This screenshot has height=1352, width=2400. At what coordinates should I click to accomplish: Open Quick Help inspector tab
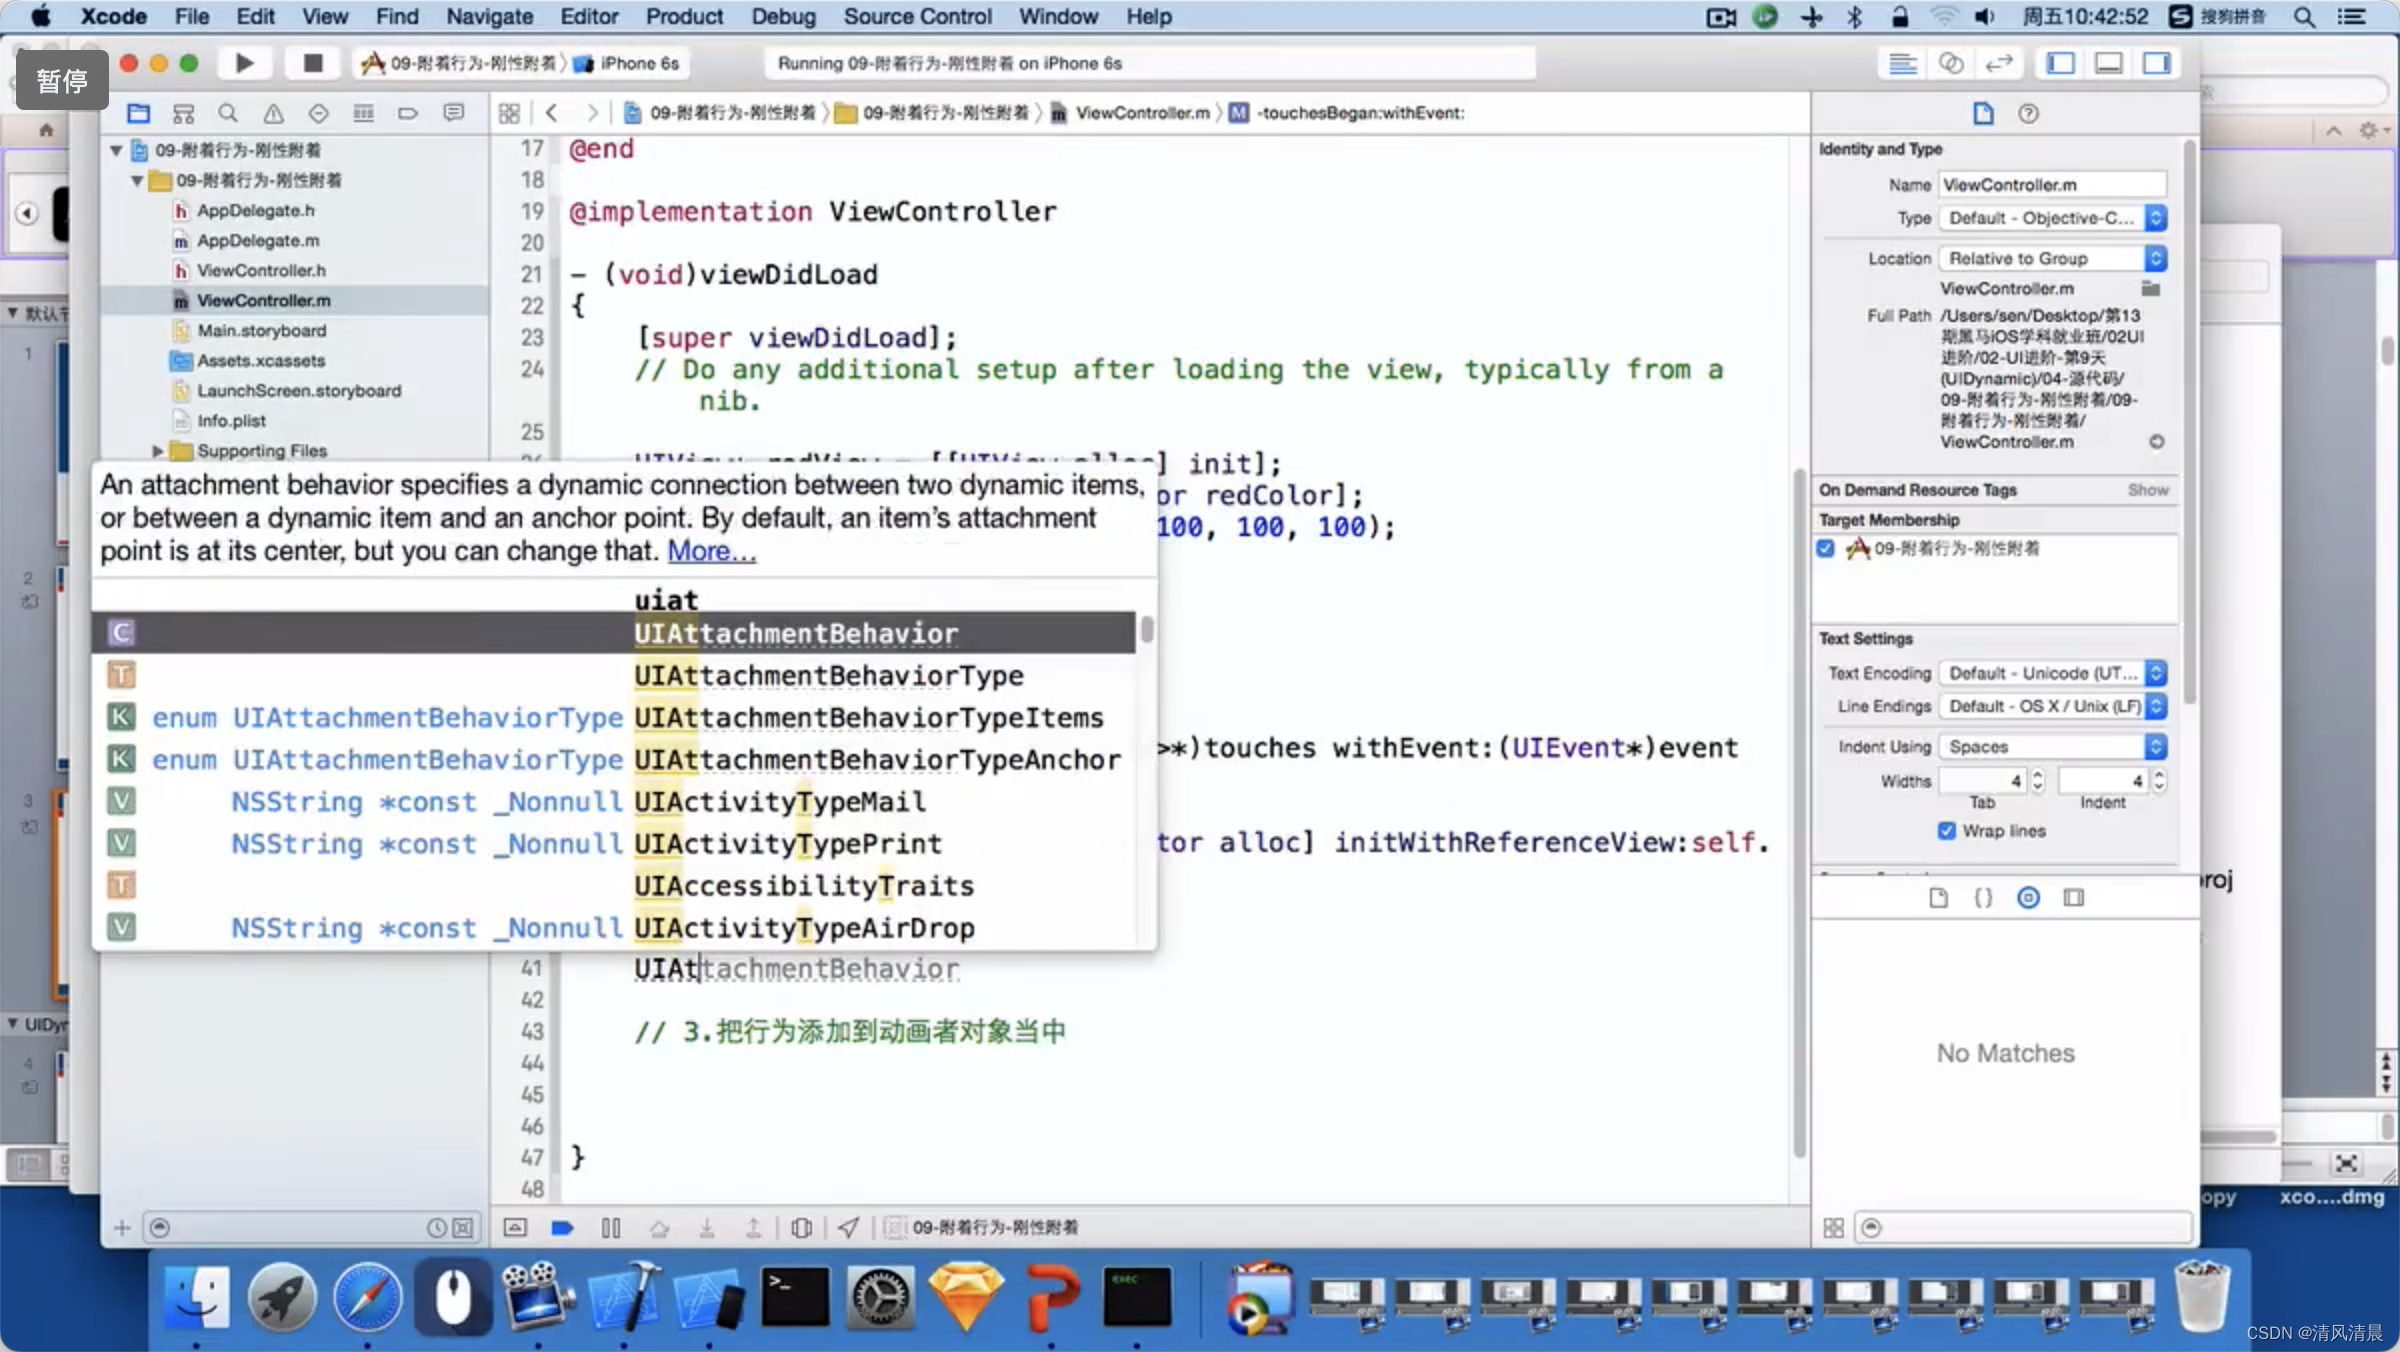tap(2028, 113)
